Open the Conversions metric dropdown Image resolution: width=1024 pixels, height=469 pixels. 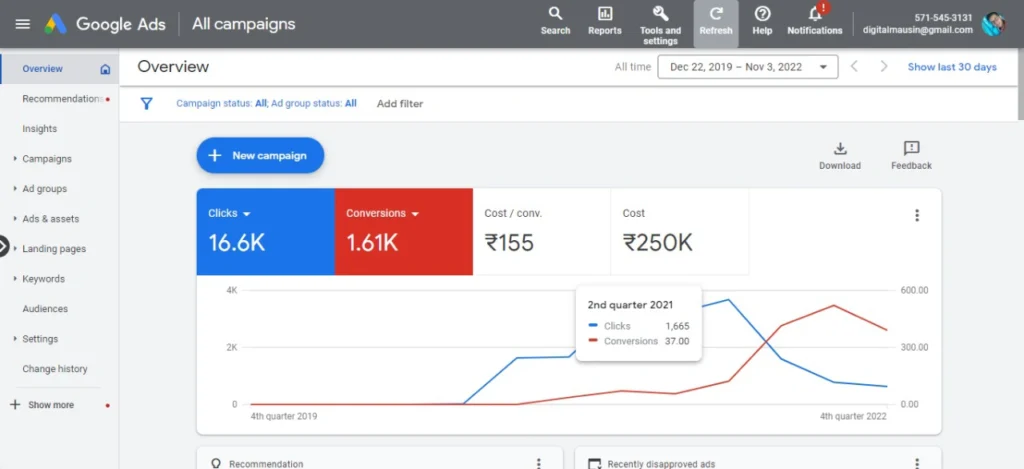[415, 214]
